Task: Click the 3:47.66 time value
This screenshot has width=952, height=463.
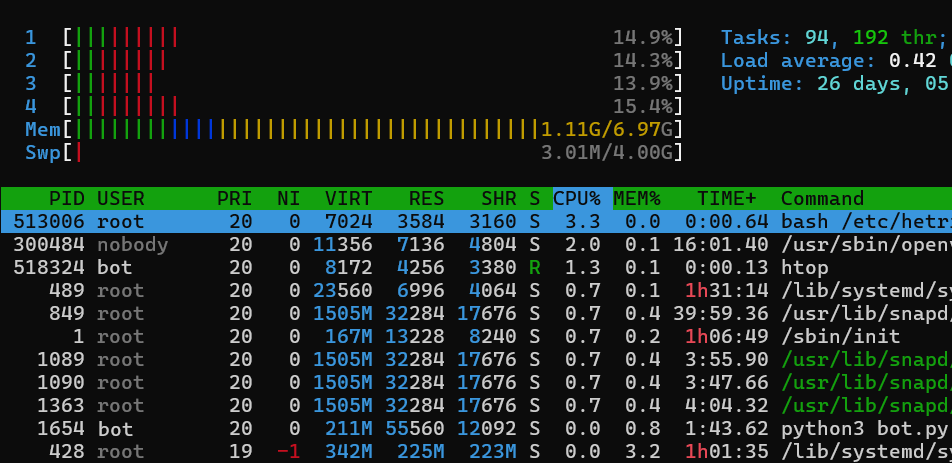Action: coord(727,383)
